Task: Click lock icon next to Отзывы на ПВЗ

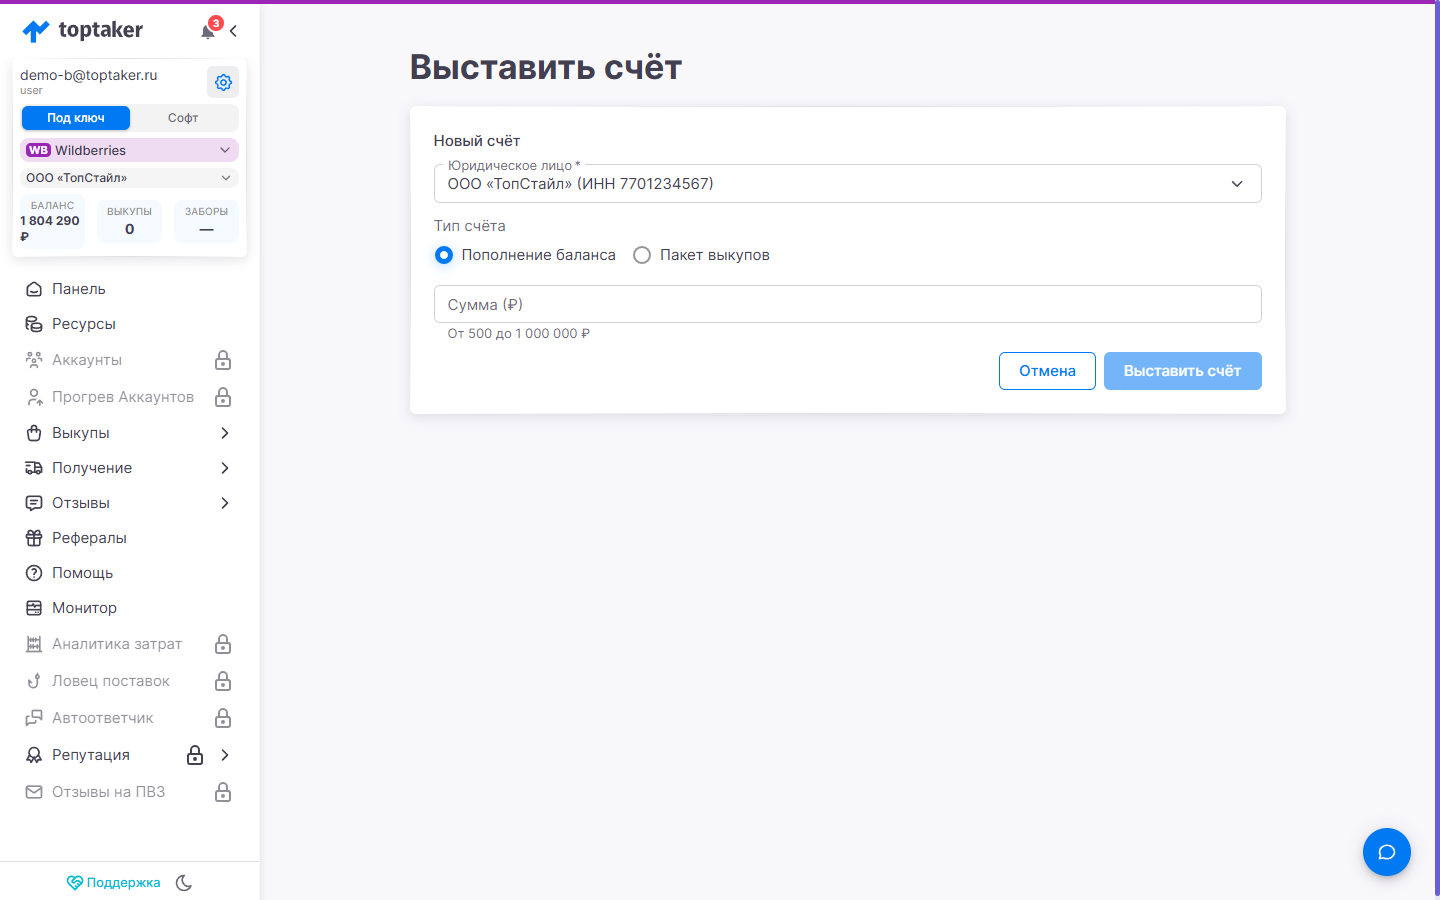Action: [x=223, y=792]
